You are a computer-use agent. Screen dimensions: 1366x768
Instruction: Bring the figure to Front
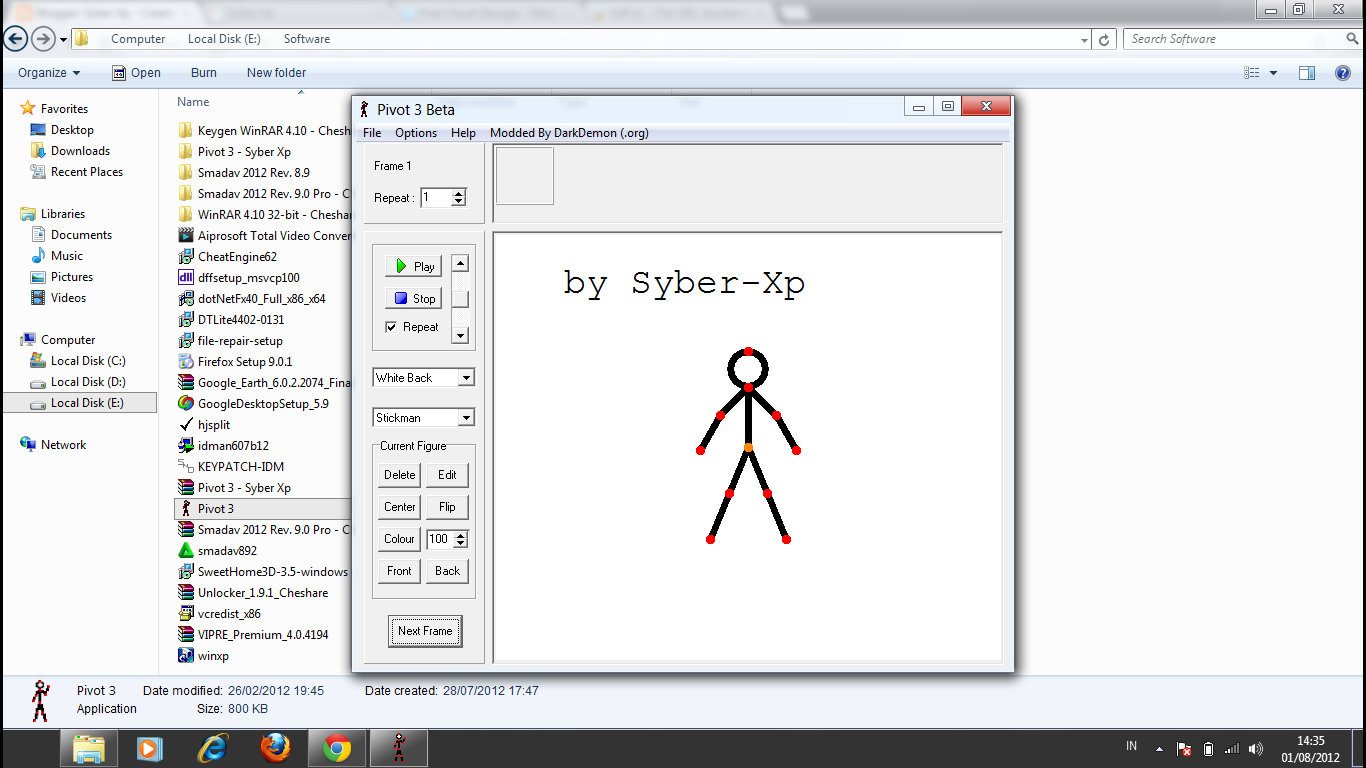click(399, 571)
